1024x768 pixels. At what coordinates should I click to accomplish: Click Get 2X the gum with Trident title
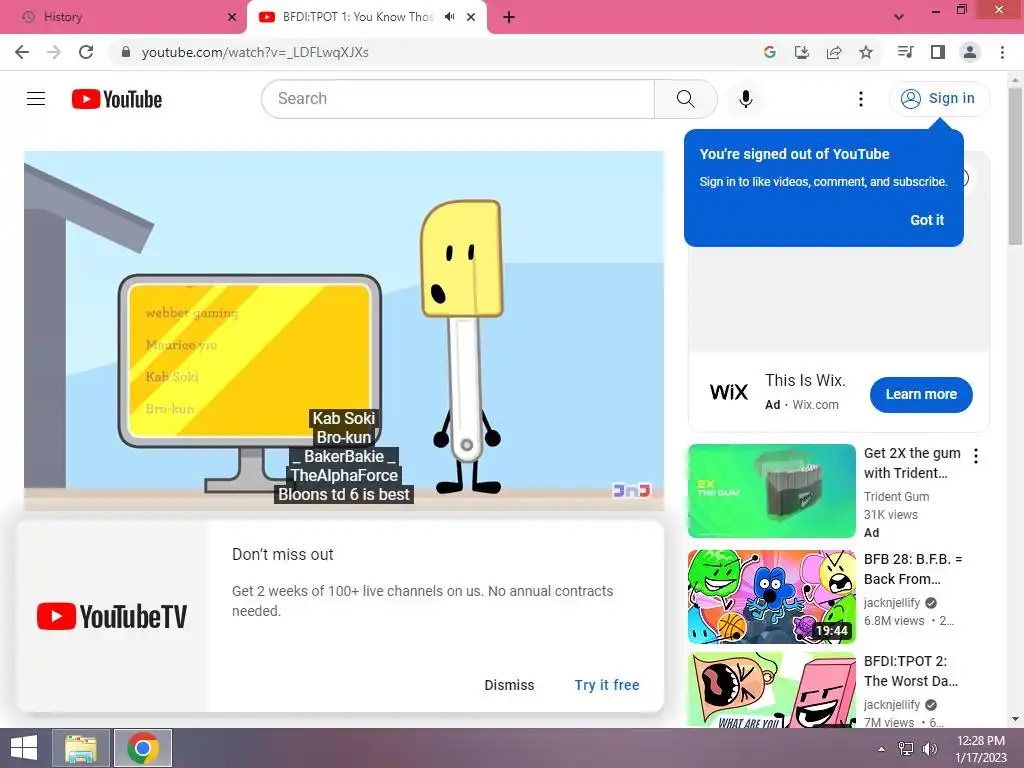(x=912, y=463)
